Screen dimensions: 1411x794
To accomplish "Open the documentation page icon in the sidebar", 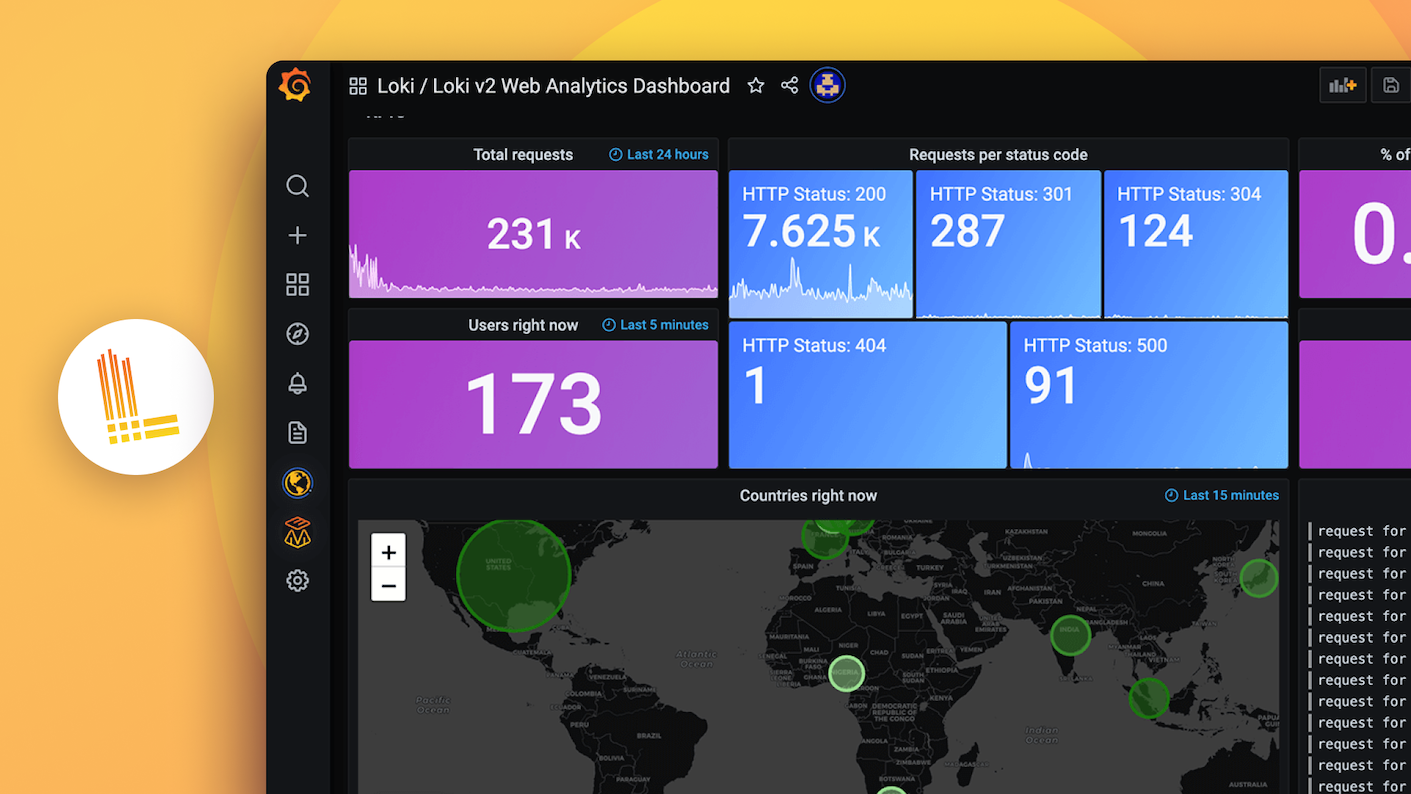I will (x=297, y=432).
